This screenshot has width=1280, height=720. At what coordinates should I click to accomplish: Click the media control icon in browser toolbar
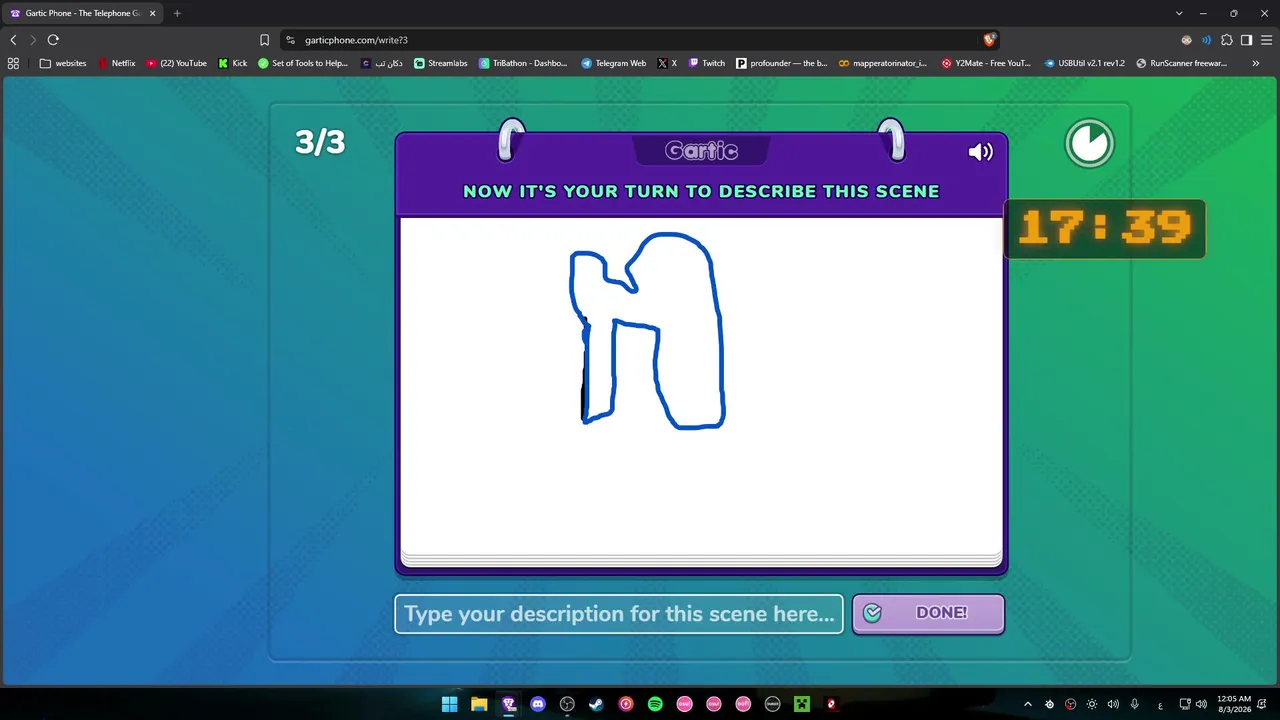coord(1206,40)
